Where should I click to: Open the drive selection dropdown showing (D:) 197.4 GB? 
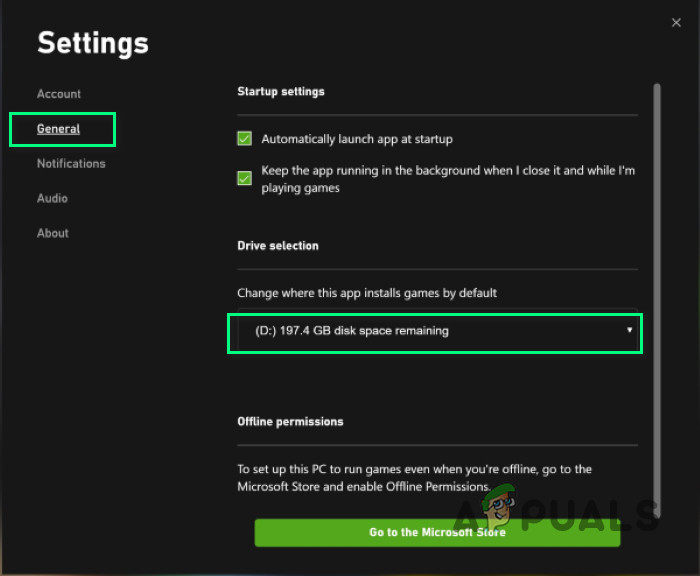(x=435, y=331)
